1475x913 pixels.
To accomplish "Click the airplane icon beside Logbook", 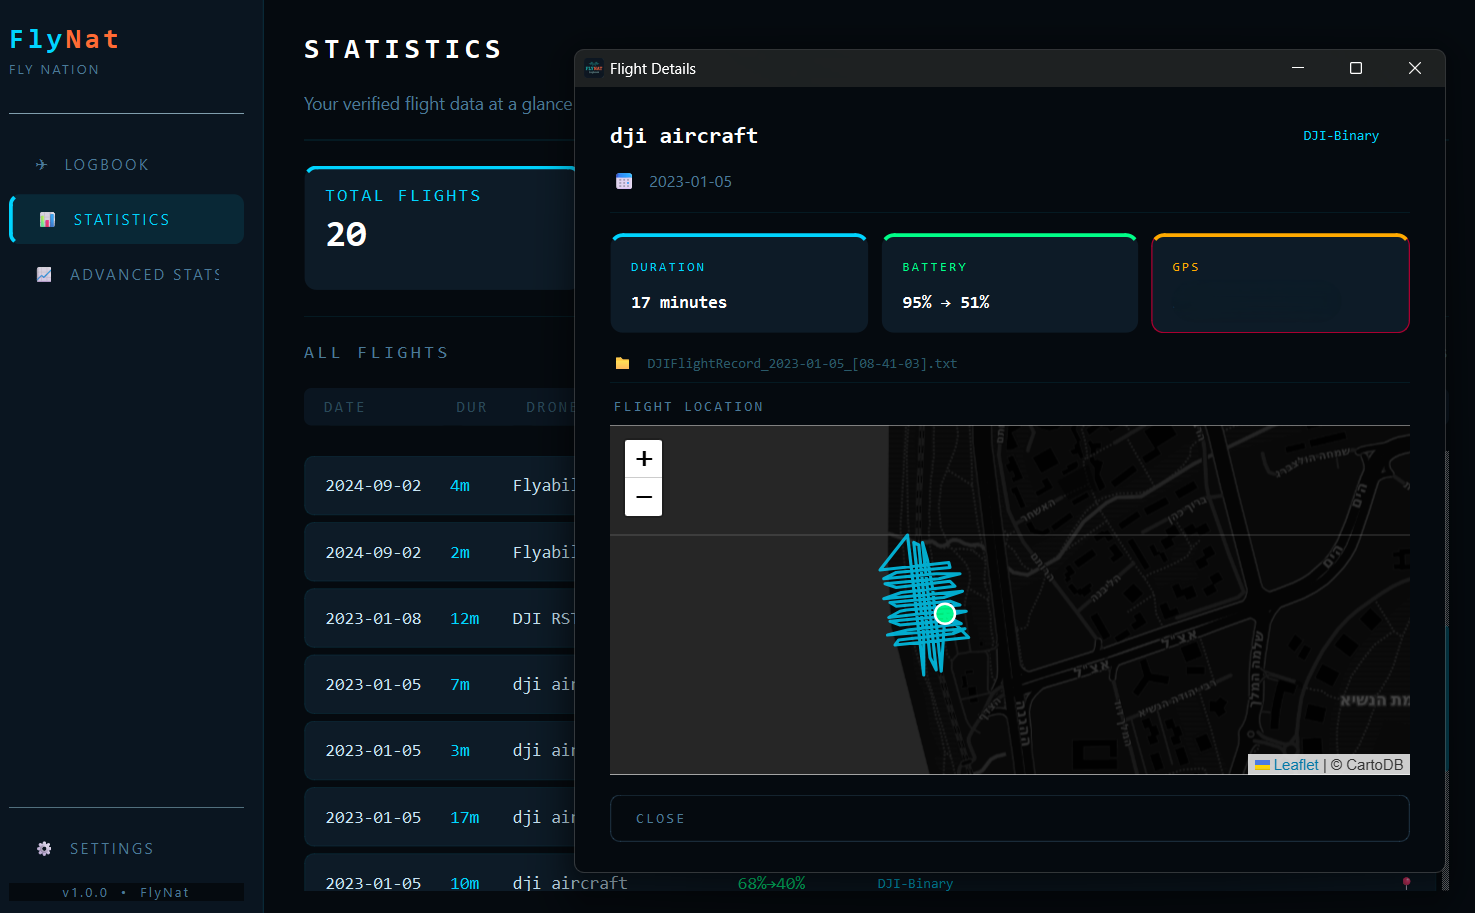I will tap(41, 165).
